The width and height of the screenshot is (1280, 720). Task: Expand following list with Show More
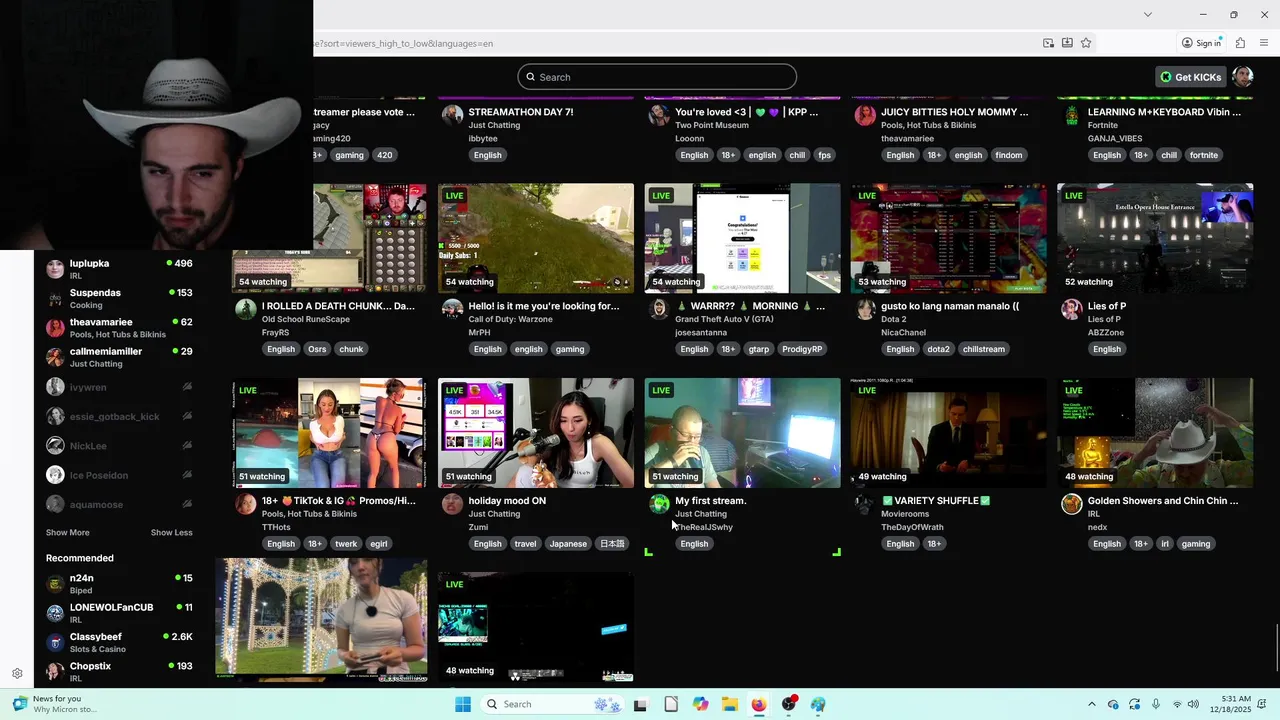[67, 532]
